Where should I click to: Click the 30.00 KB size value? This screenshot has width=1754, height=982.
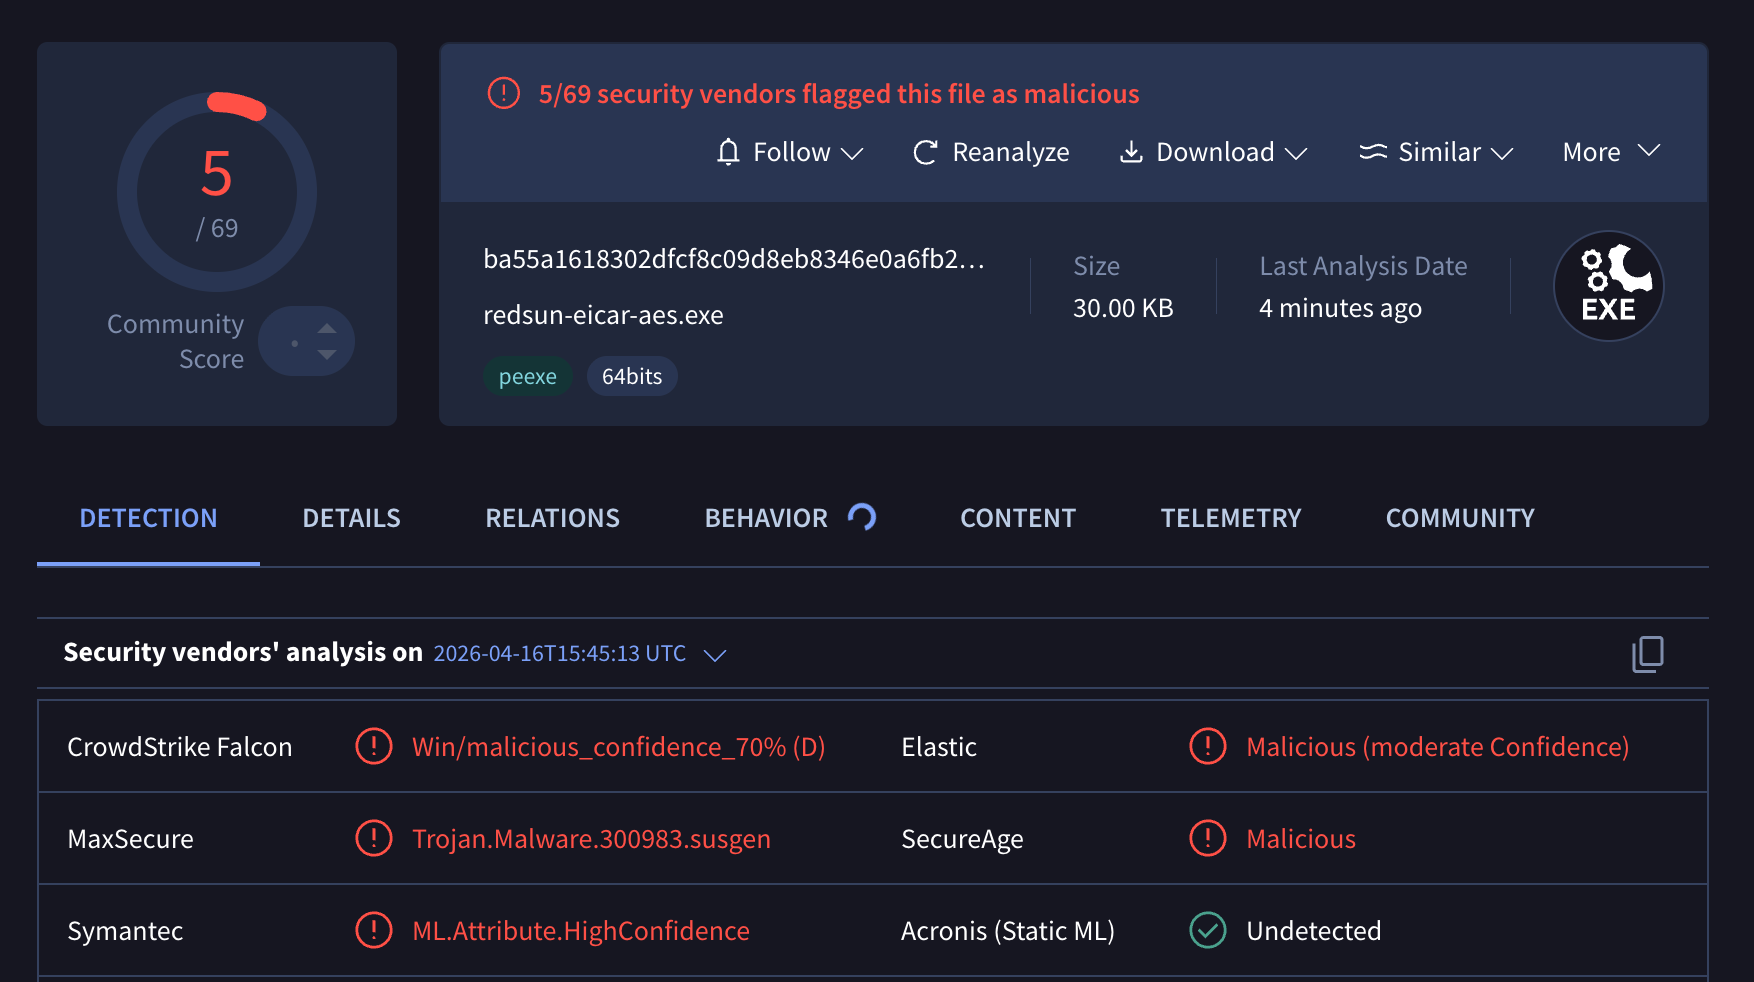(x=1123, y=308)
